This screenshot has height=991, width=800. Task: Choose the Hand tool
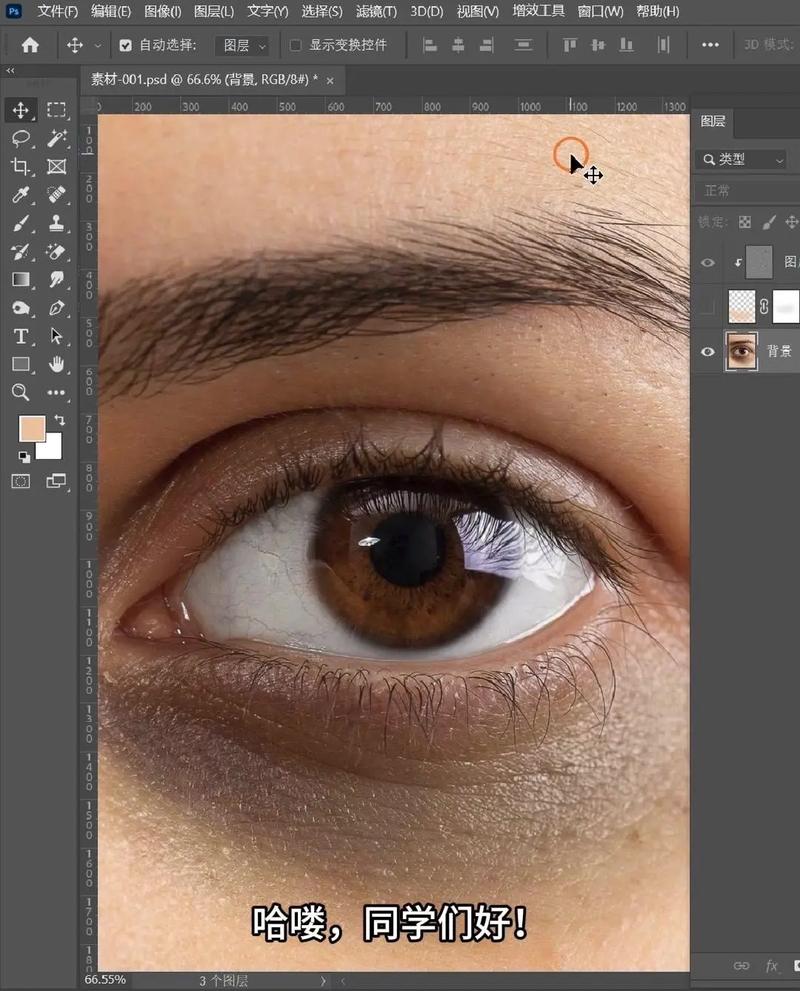point(56,364)
